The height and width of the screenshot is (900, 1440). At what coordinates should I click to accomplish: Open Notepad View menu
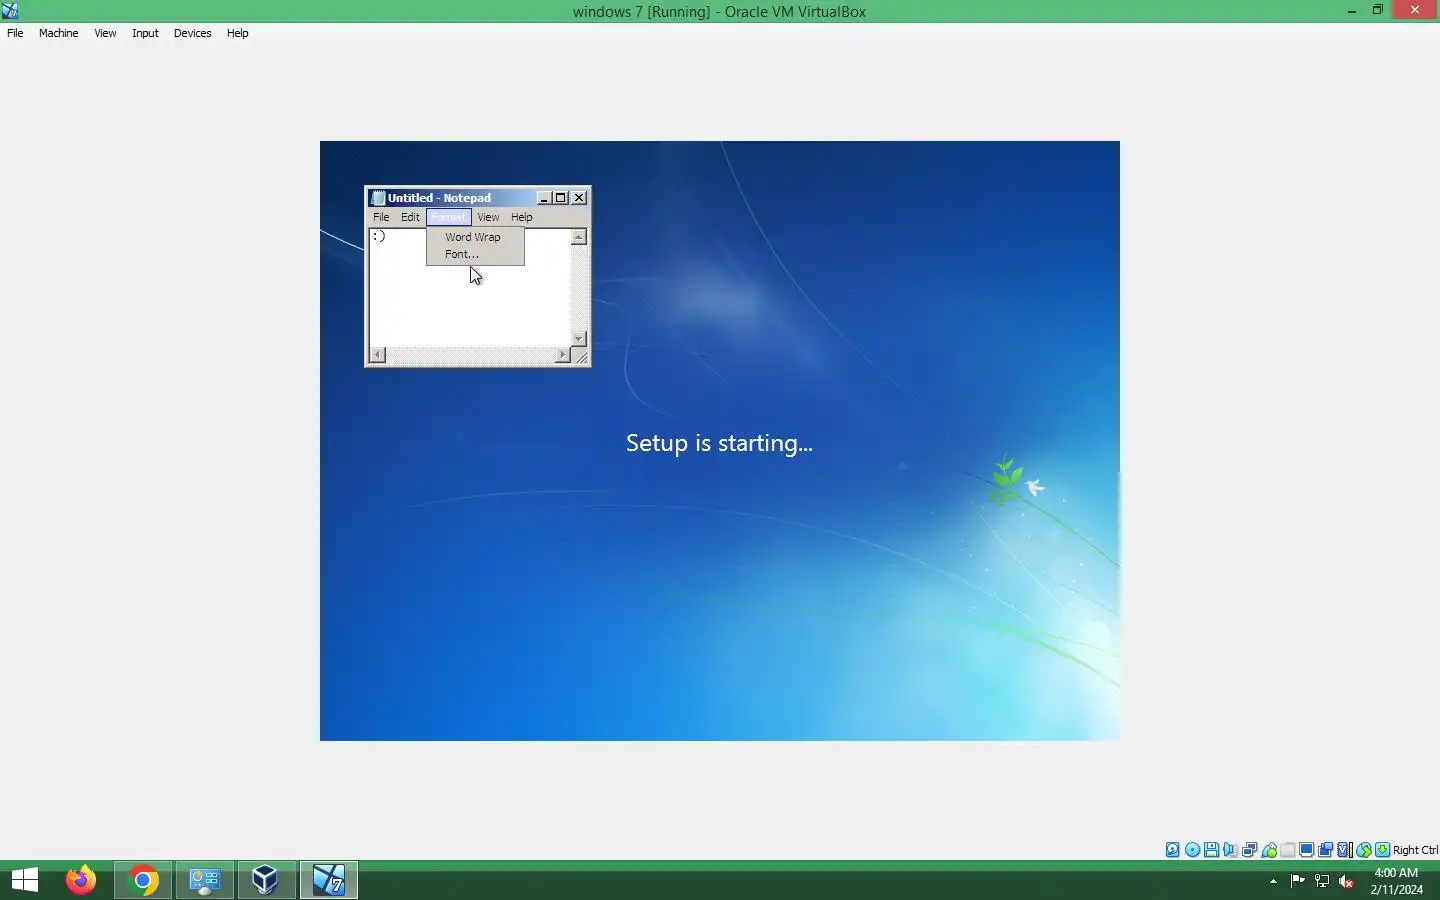point(488,217)
